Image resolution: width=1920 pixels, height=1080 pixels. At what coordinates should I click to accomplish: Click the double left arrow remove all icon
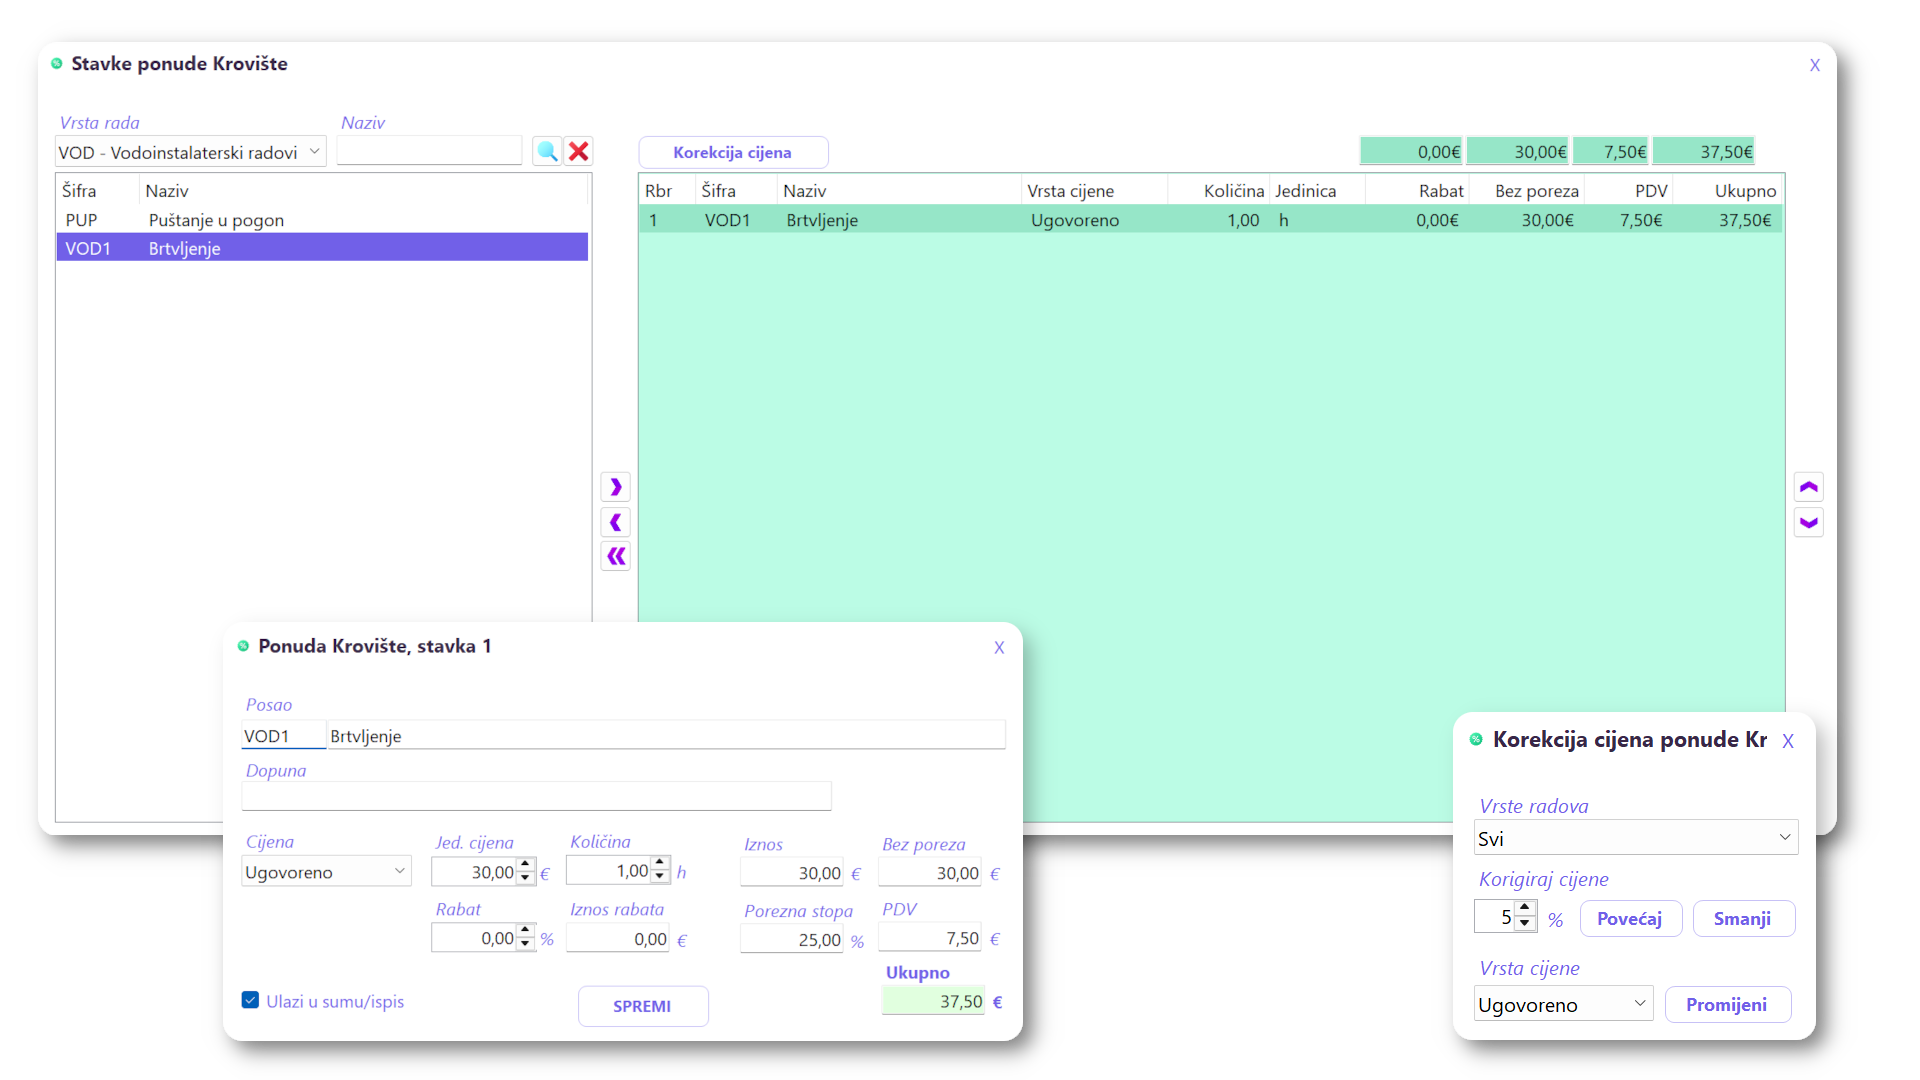[616, 556]
